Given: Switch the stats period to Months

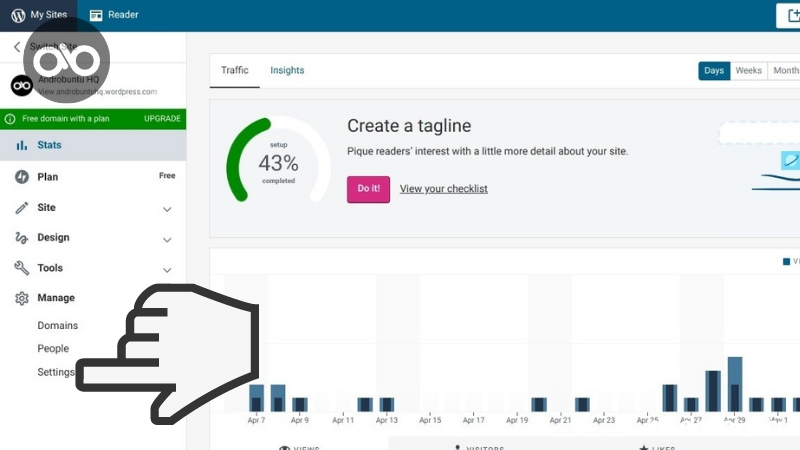Looking at the screenshot, I should (785, 71).
